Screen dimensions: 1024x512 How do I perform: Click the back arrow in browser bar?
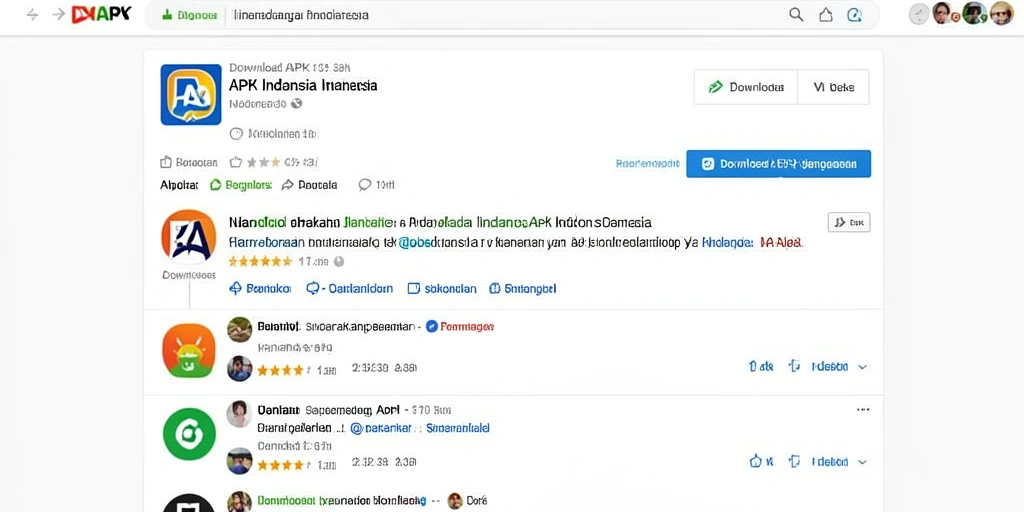32,14
